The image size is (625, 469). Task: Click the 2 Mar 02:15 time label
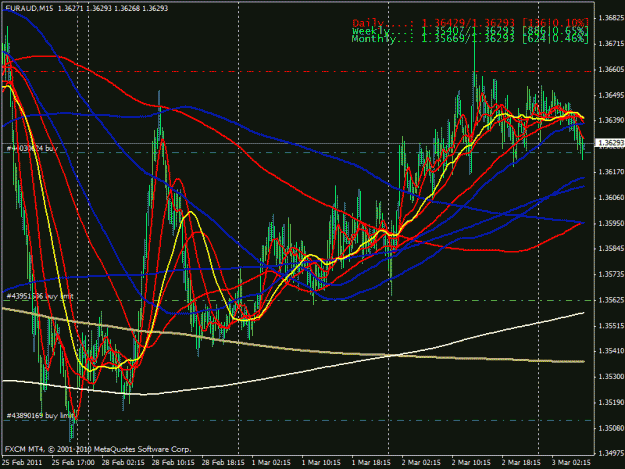[421, 463]
